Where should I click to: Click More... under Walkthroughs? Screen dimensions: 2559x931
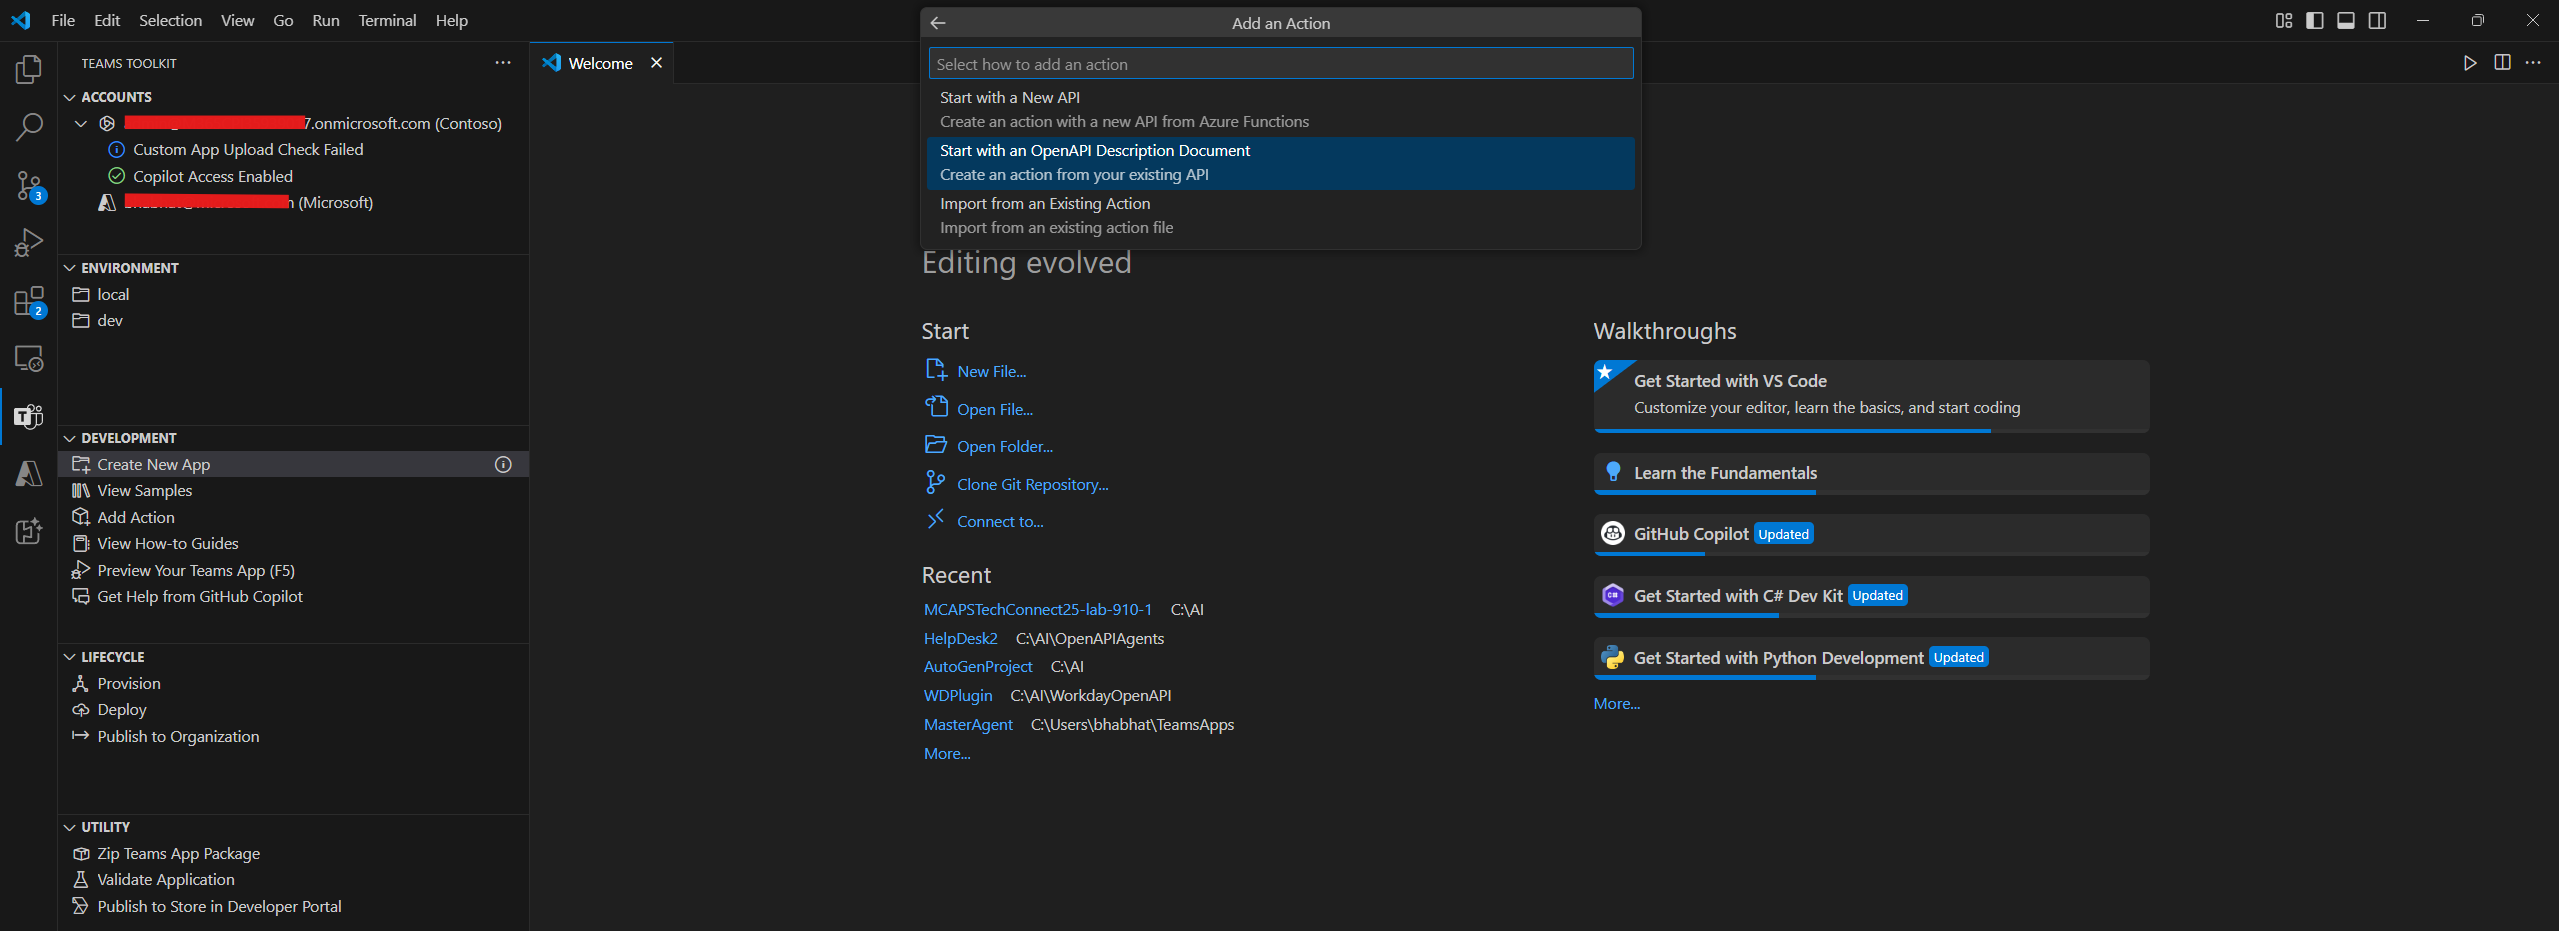point(1616,703)
